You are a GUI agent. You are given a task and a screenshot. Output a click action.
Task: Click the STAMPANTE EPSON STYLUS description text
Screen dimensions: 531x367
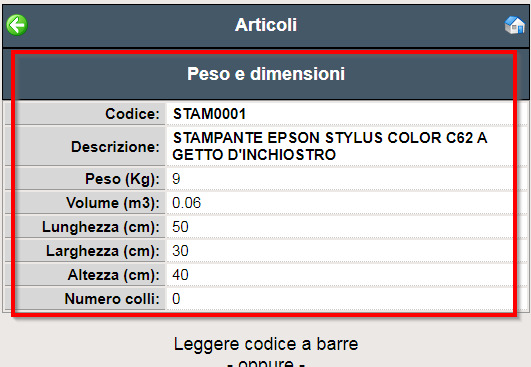[330, 146]
